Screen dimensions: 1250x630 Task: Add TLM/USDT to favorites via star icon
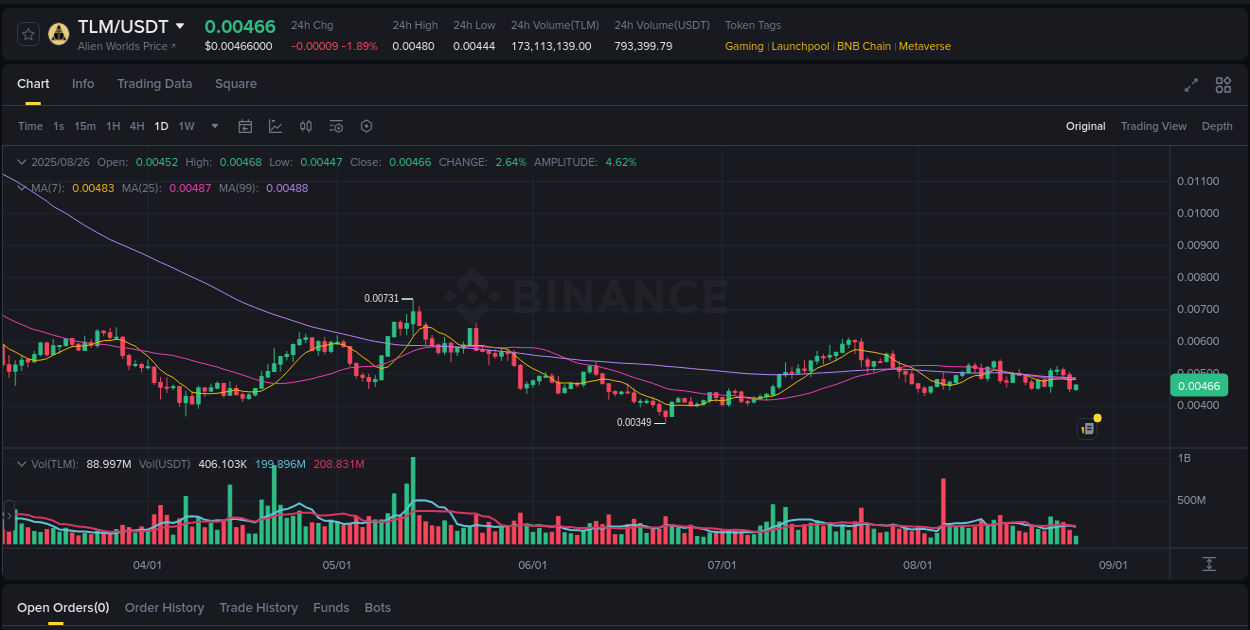coord(27,33)
